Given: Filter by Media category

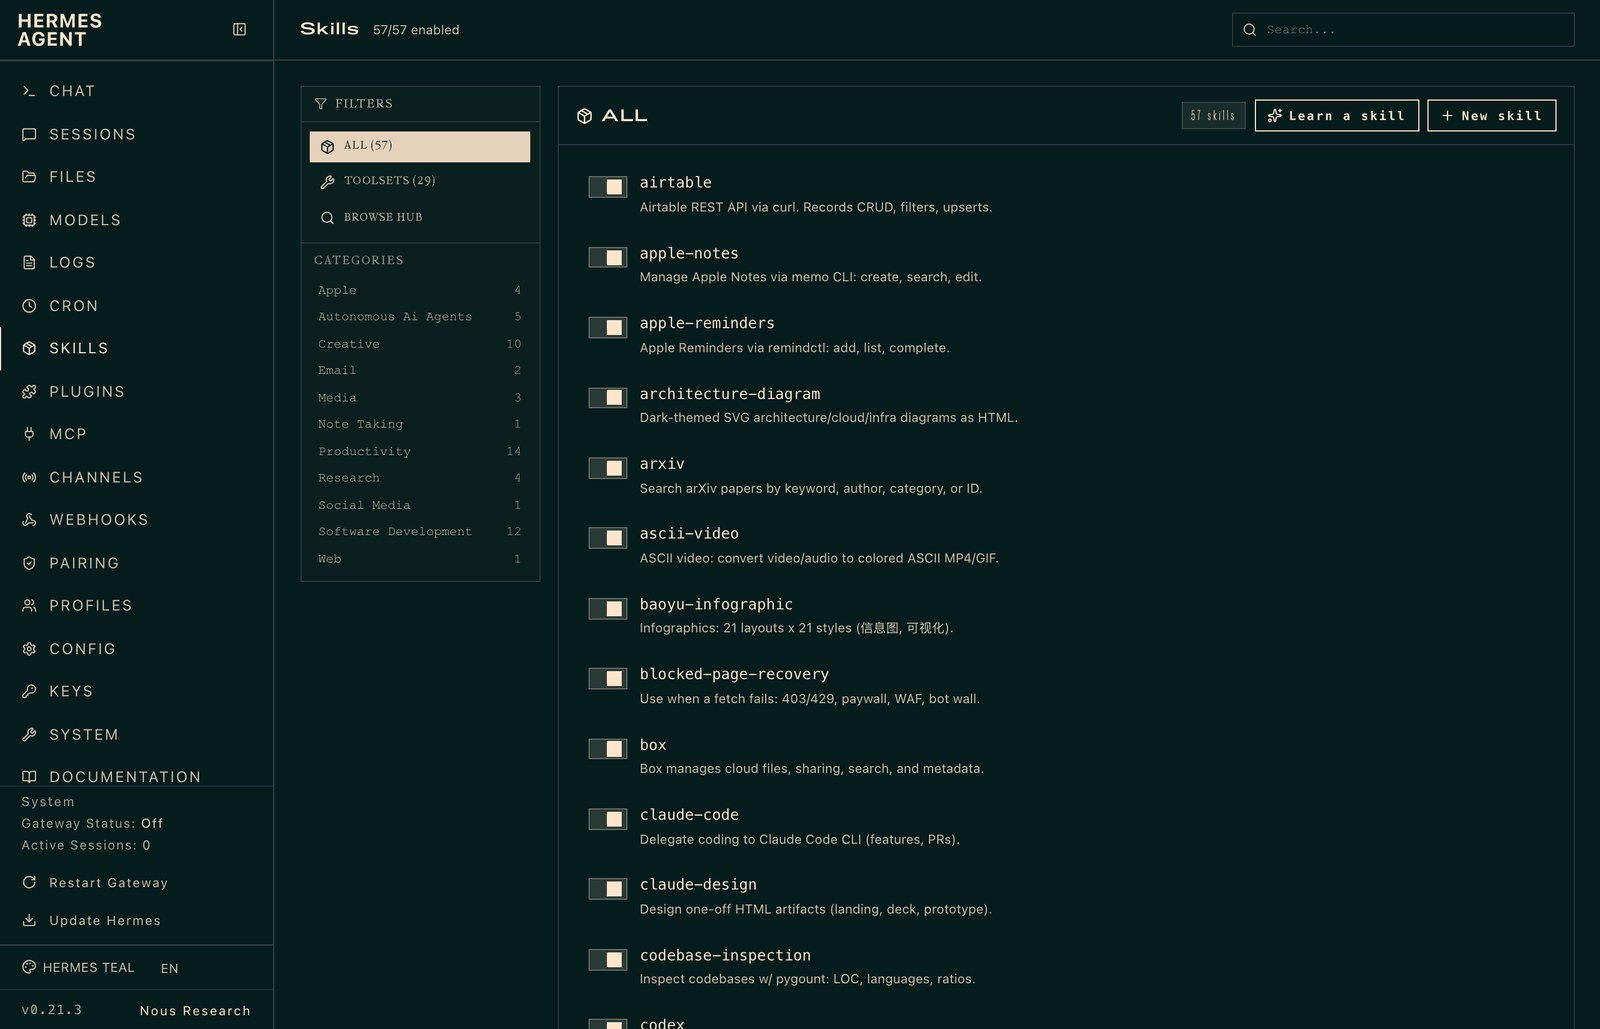Looking at the screenshot, I should 420,398.
